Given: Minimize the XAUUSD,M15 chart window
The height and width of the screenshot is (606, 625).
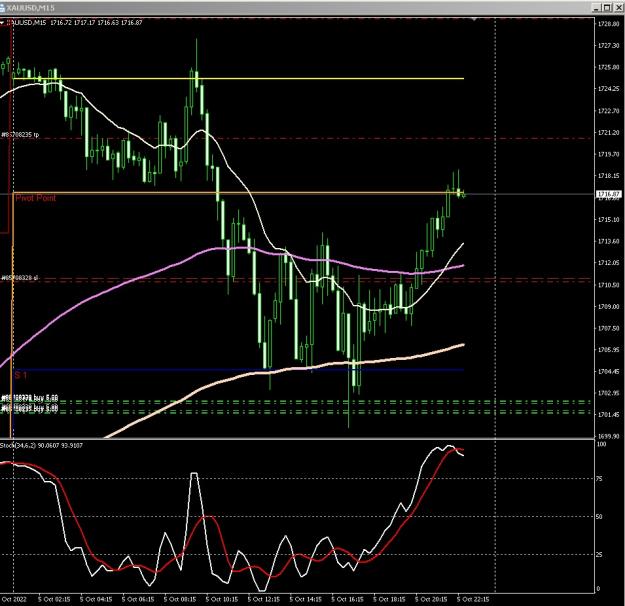Looking at the screenshot, I should (x=597, y=8).
